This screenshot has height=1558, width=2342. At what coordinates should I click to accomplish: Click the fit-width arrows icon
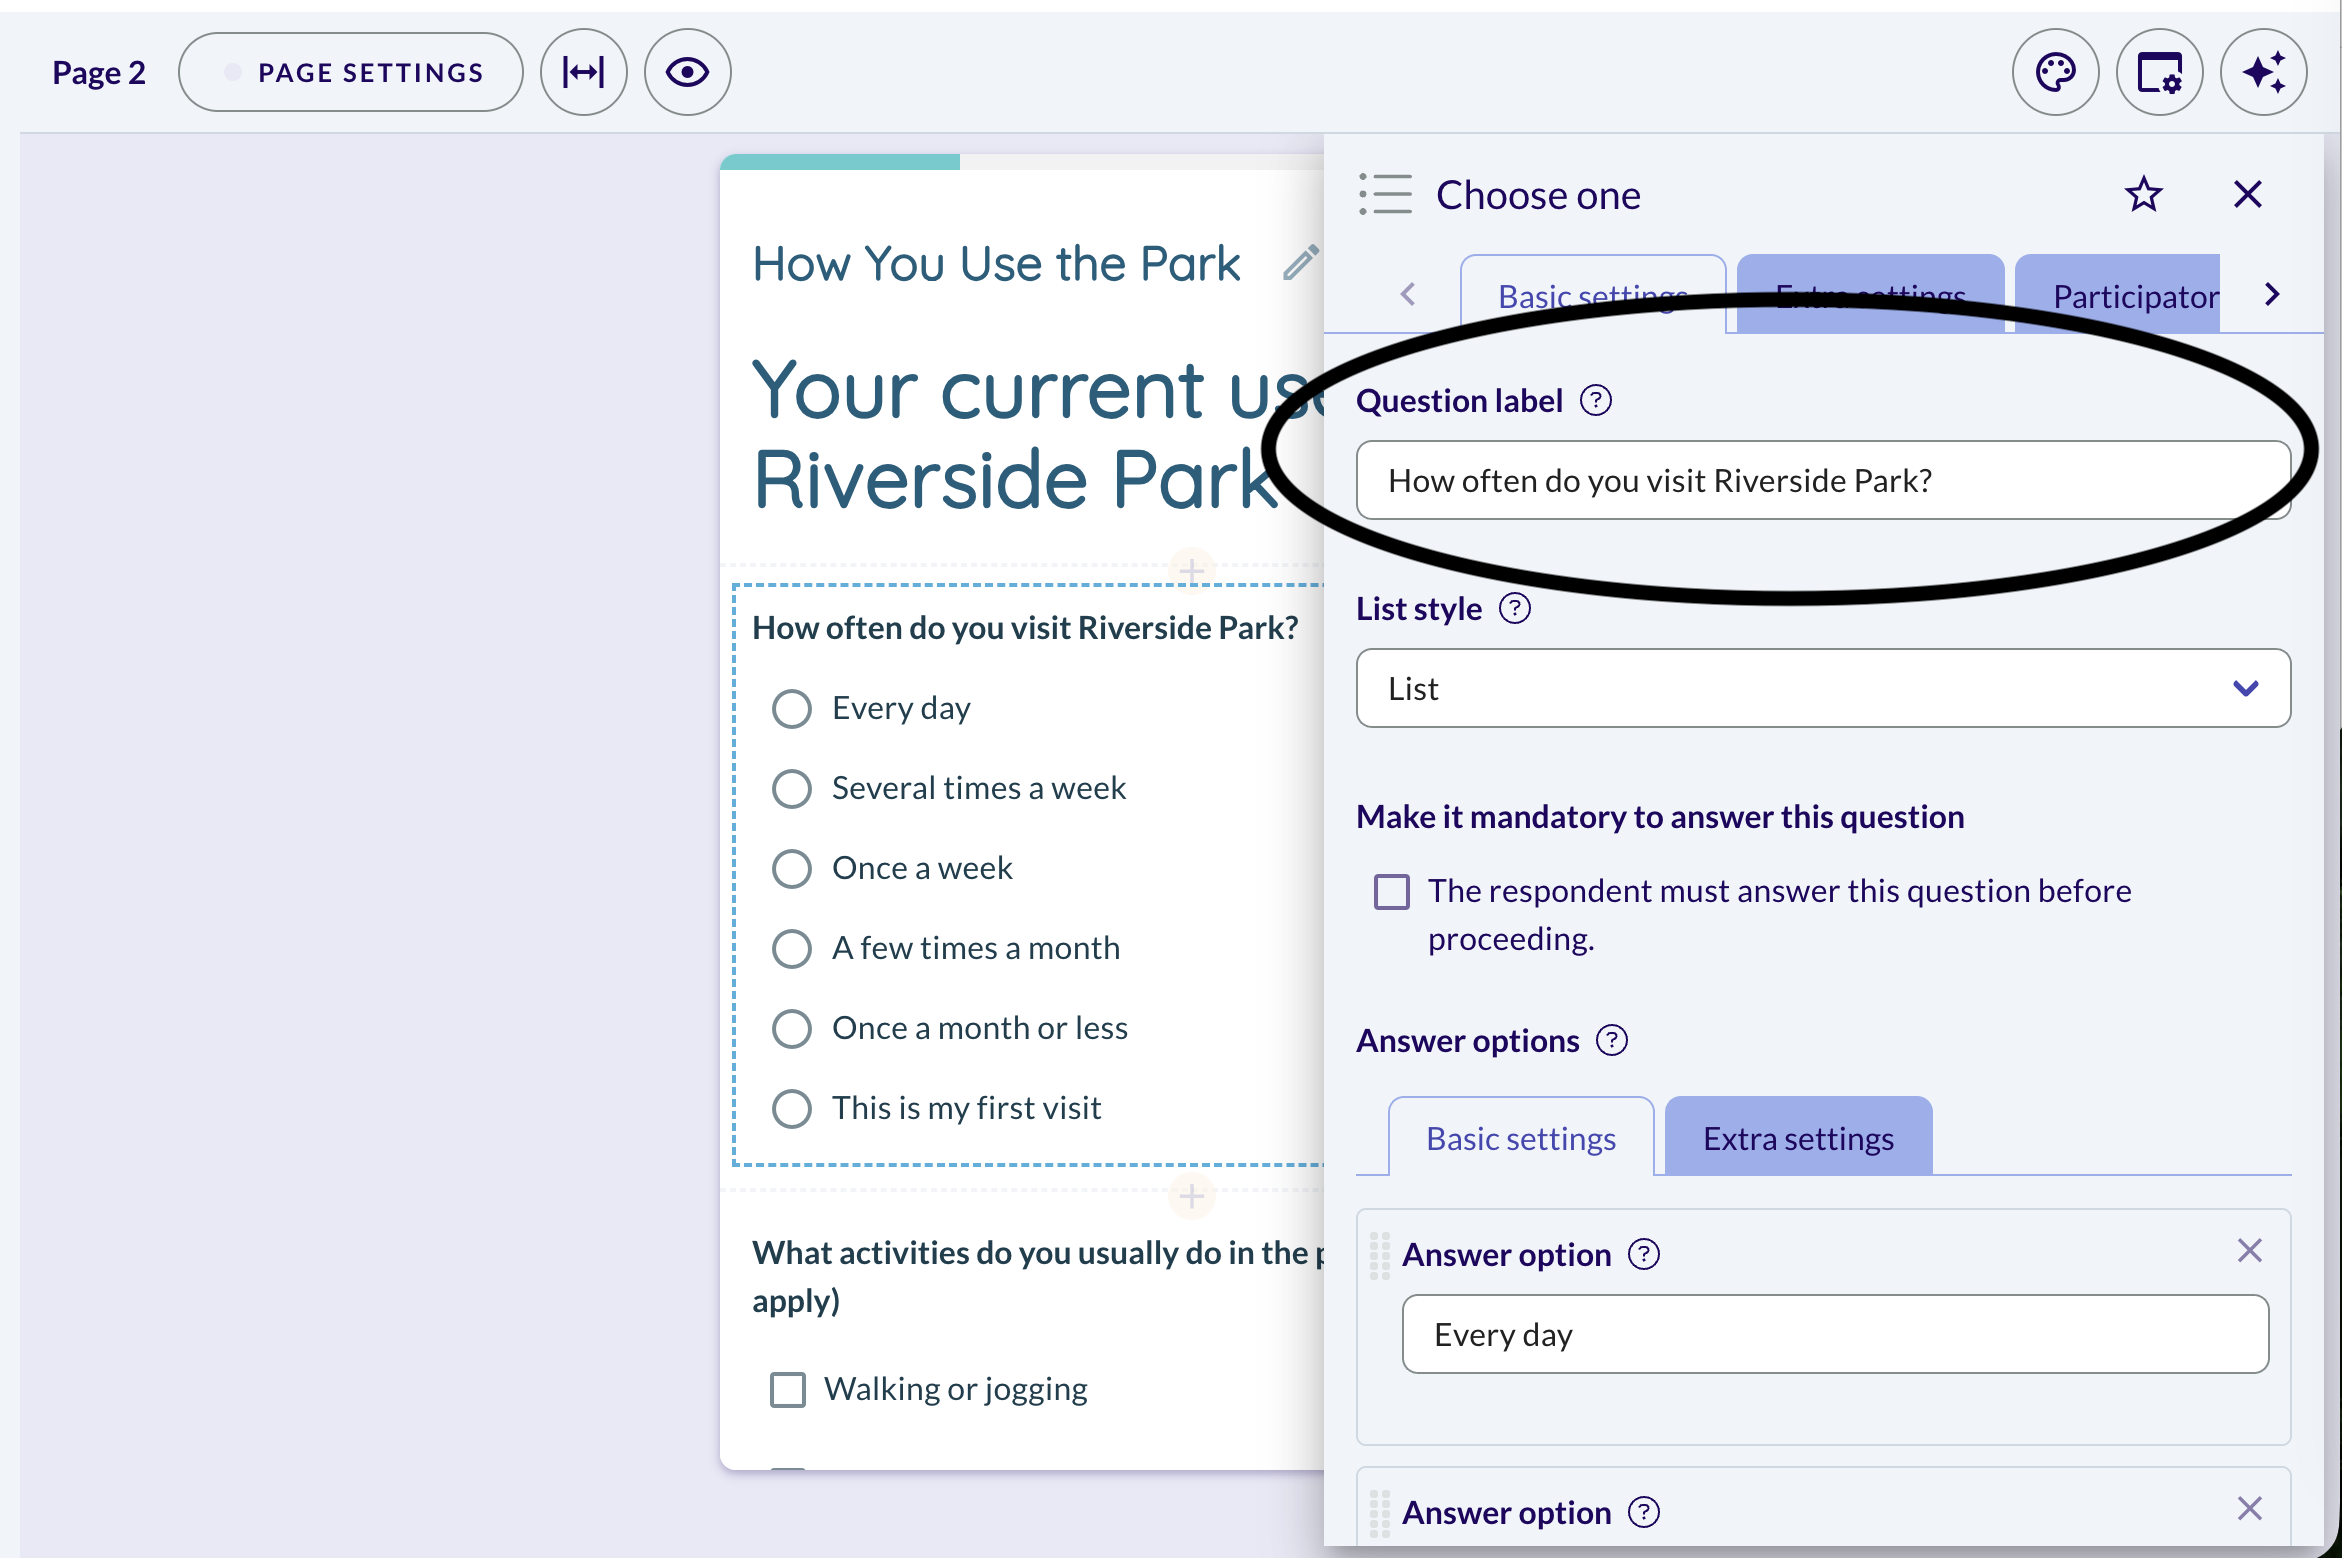583,72
